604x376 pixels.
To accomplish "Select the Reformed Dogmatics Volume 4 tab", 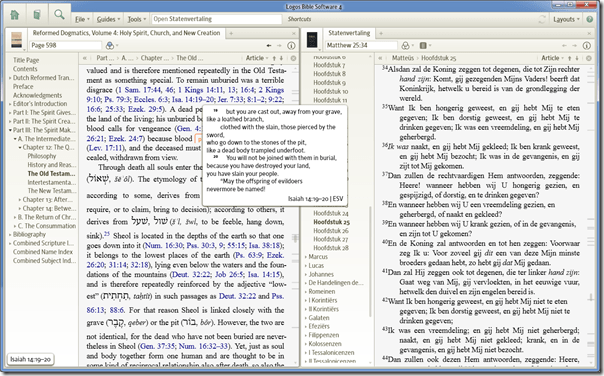I will coord(126,33).
